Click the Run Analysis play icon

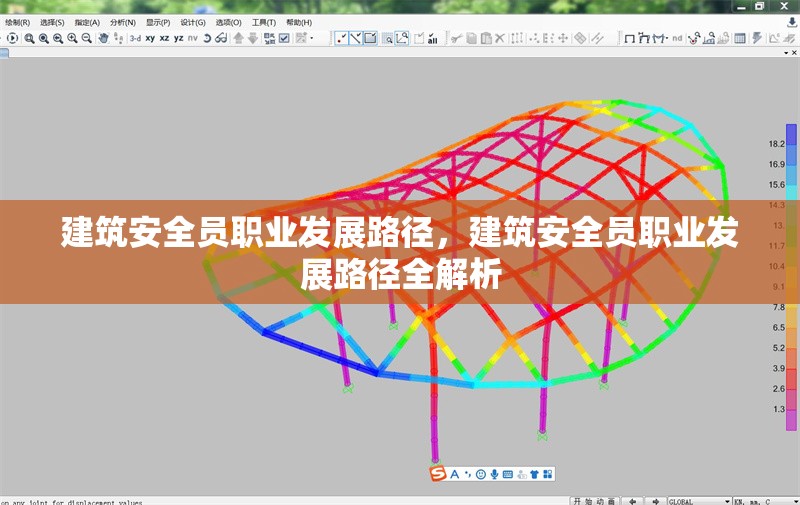[12, 38]
